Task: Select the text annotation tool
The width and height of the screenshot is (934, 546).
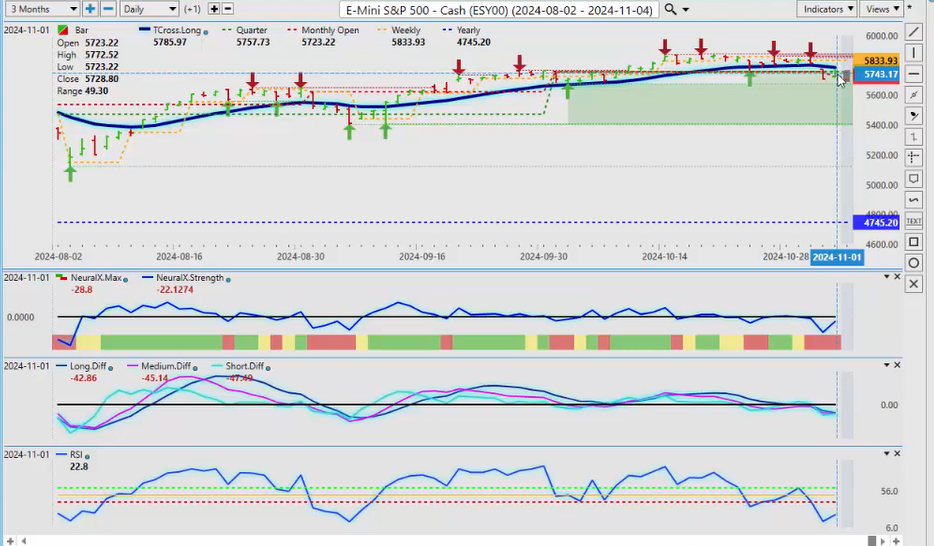Action: (x=913, y=220)
